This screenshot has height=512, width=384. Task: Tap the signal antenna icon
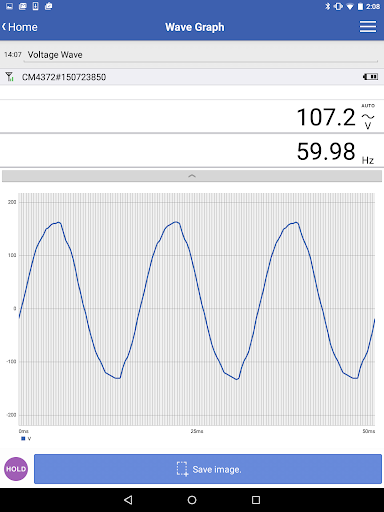[10, 77]
